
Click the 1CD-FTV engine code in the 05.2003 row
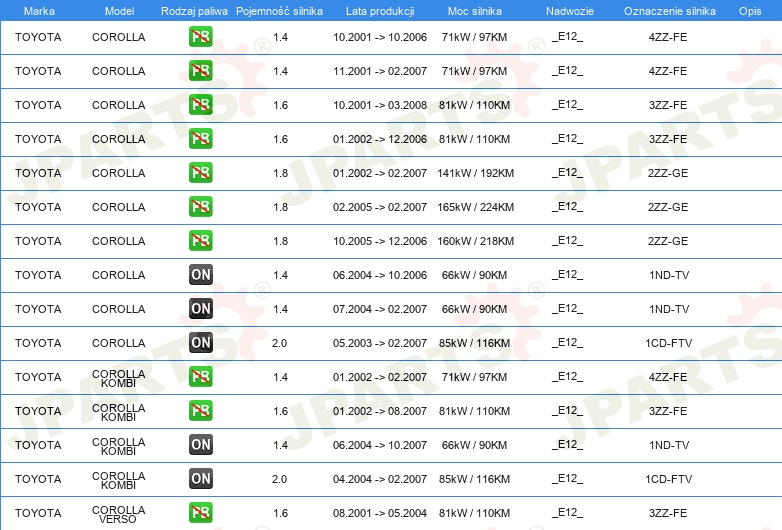coord(668,343)
